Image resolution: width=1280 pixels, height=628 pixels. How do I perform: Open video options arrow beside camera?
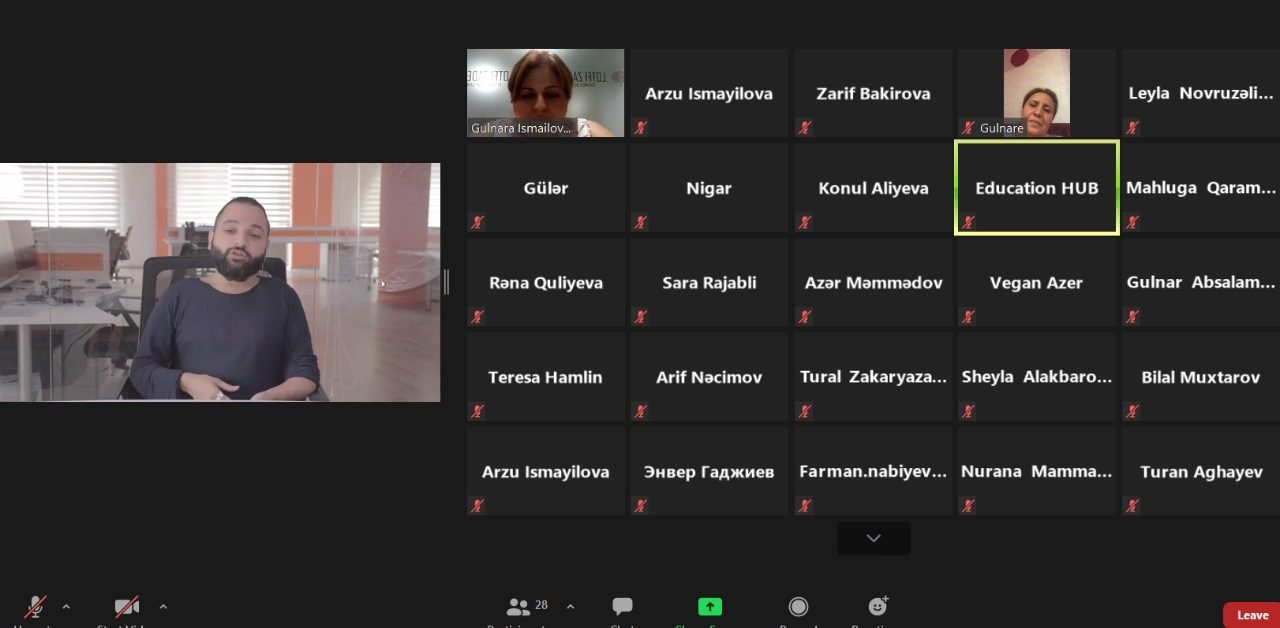point(163,606)
